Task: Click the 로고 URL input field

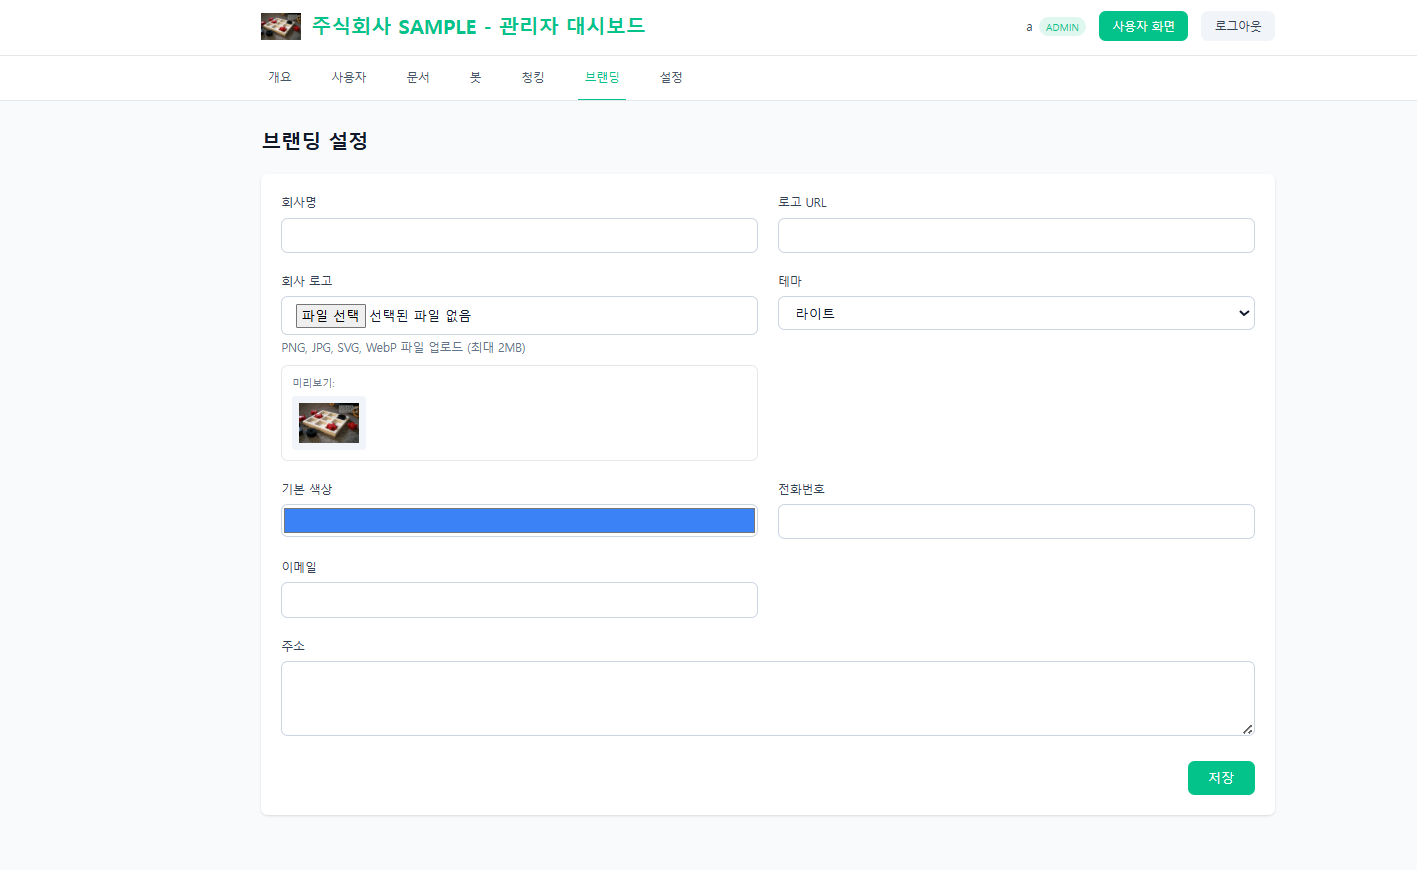Action: coord(1016,235)
